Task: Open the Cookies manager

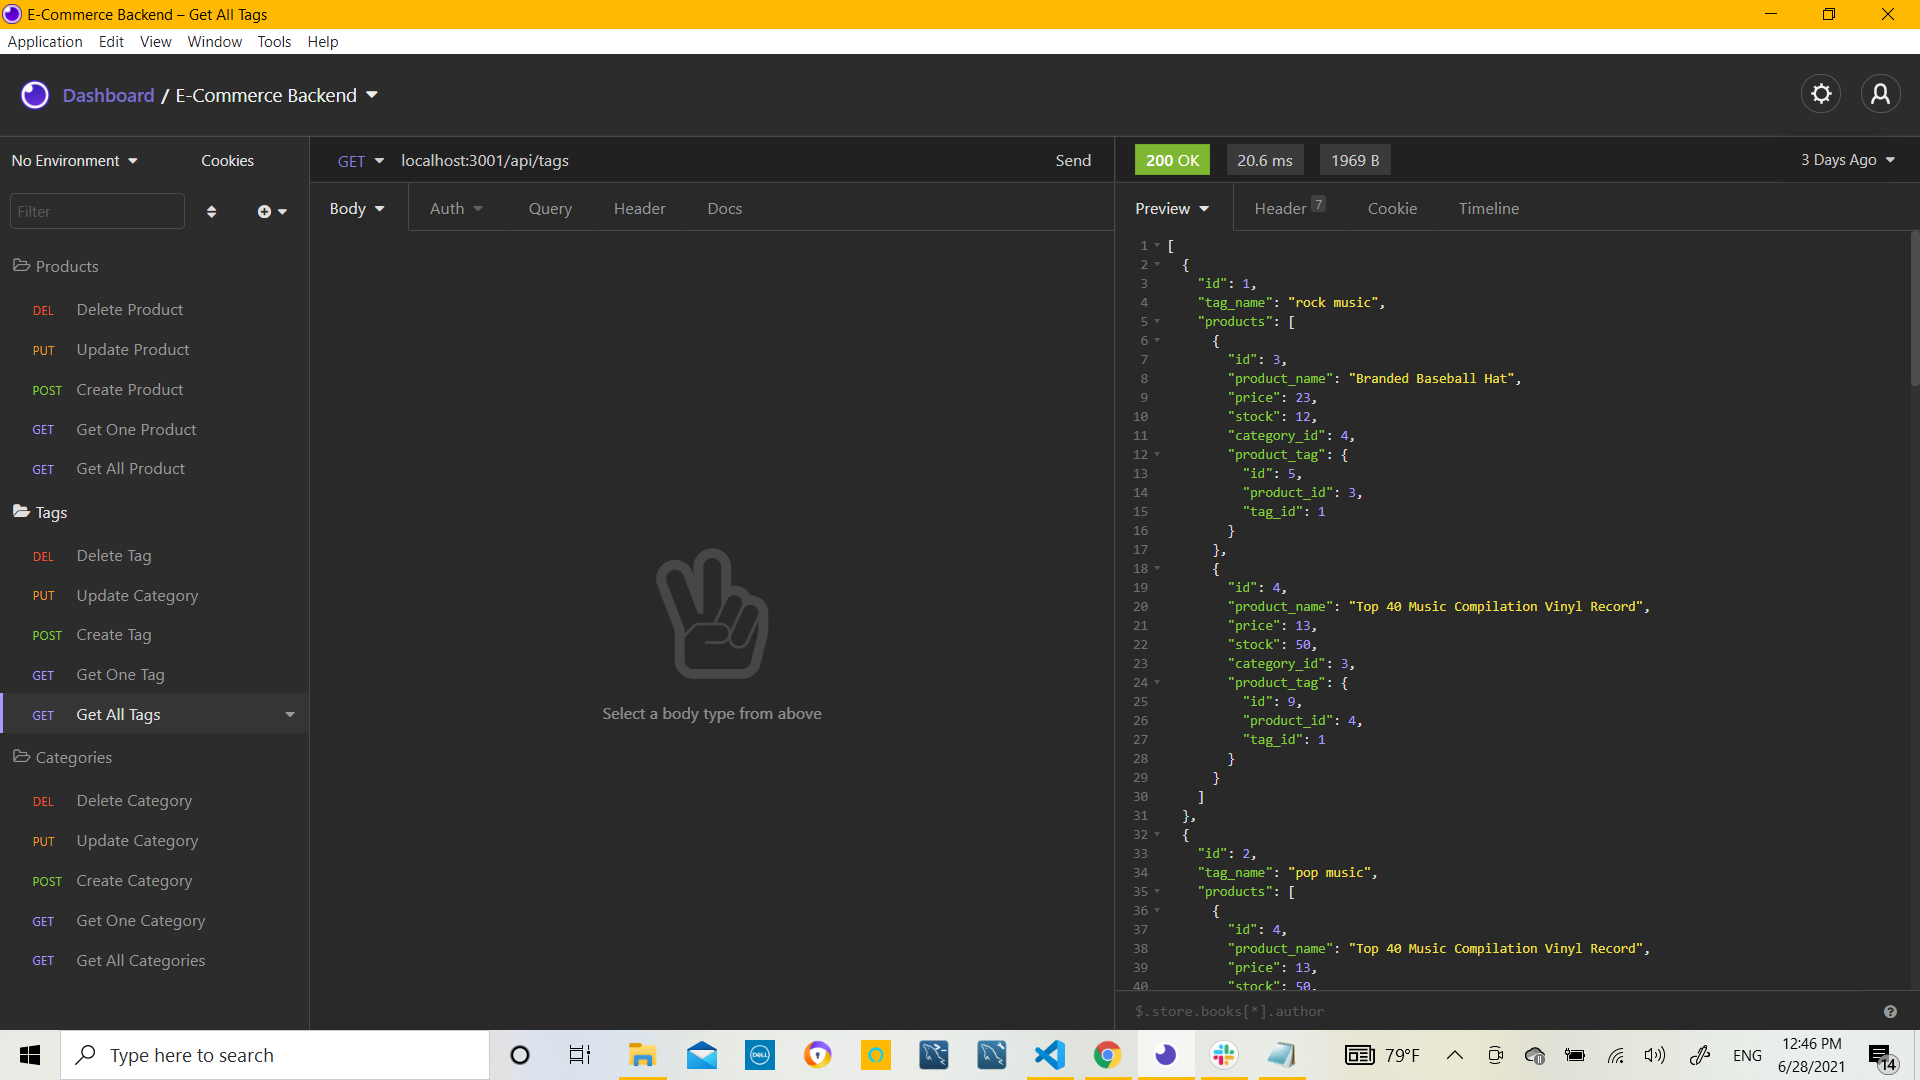Action: [227, 160]
